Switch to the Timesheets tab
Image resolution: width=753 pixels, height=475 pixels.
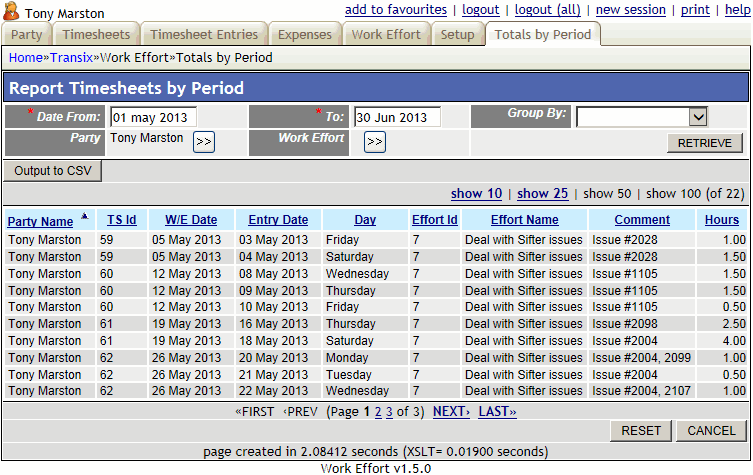tap(97, 35)
